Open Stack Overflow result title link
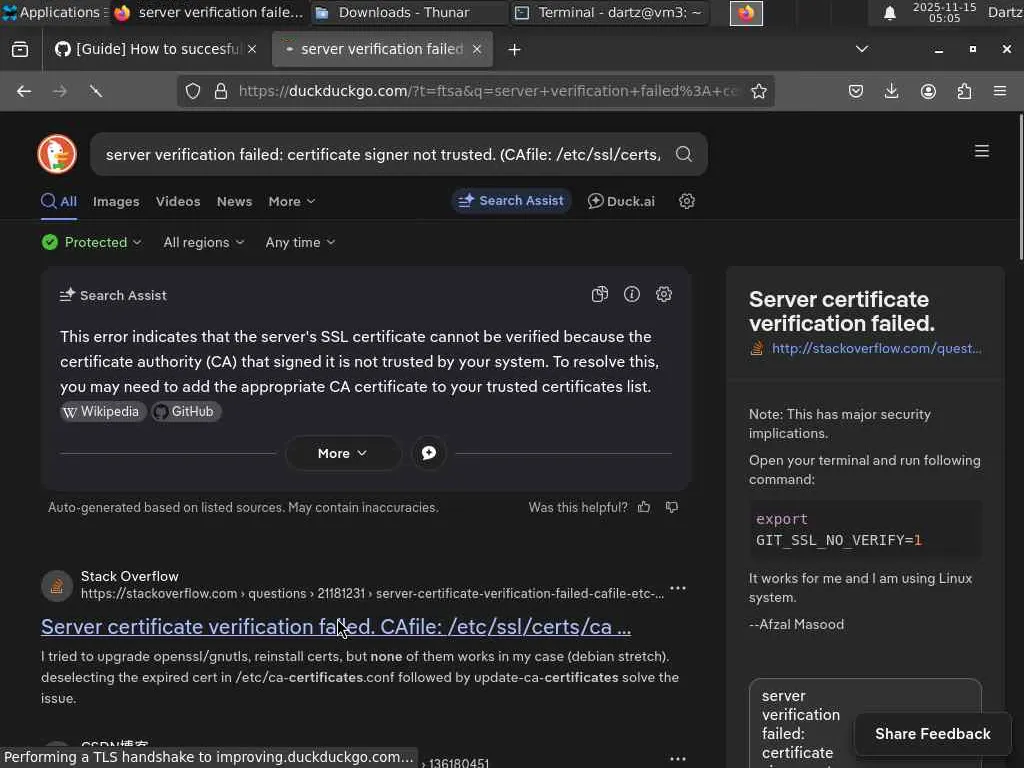The image size is (1024, 768). (x=336, y=626)
